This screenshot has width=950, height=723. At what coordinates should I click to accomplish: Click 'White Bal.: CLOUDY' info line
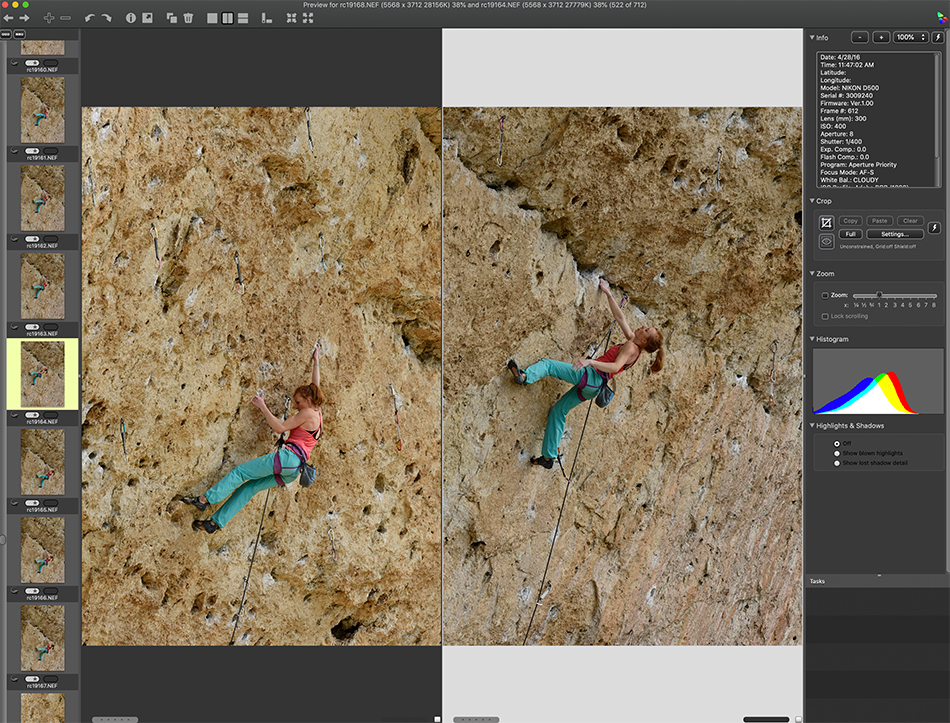coord(849,180)
